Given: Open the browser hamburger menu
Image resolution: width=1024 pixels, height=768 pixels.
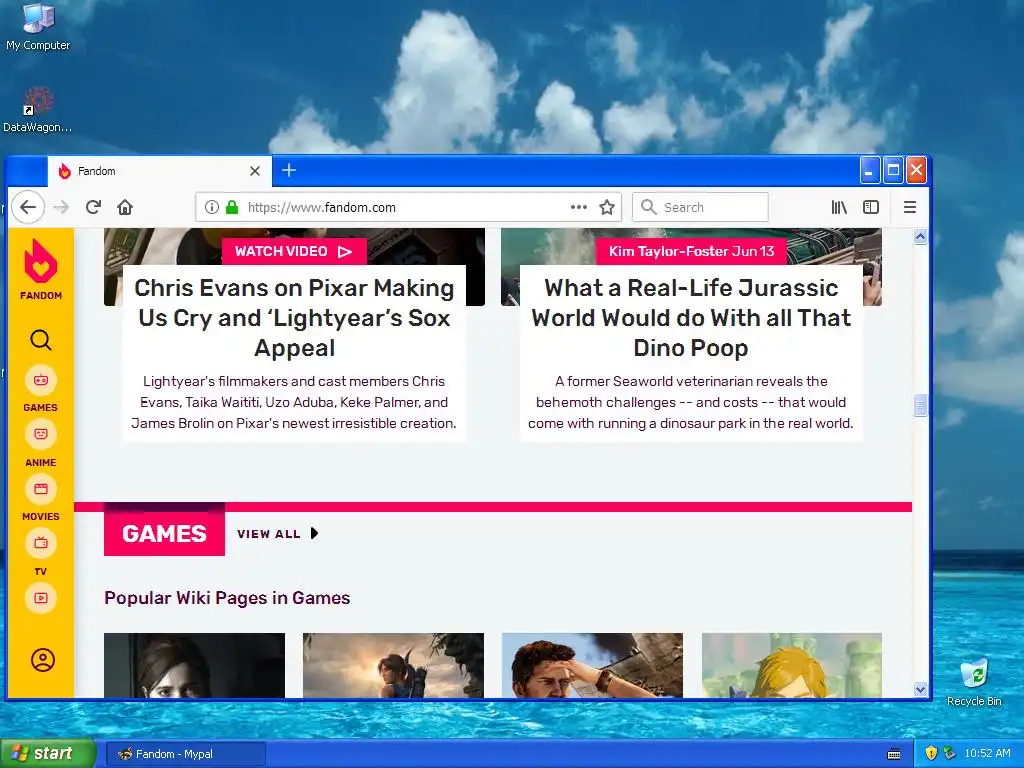Looking at the screenshot, I should point(910,207).
